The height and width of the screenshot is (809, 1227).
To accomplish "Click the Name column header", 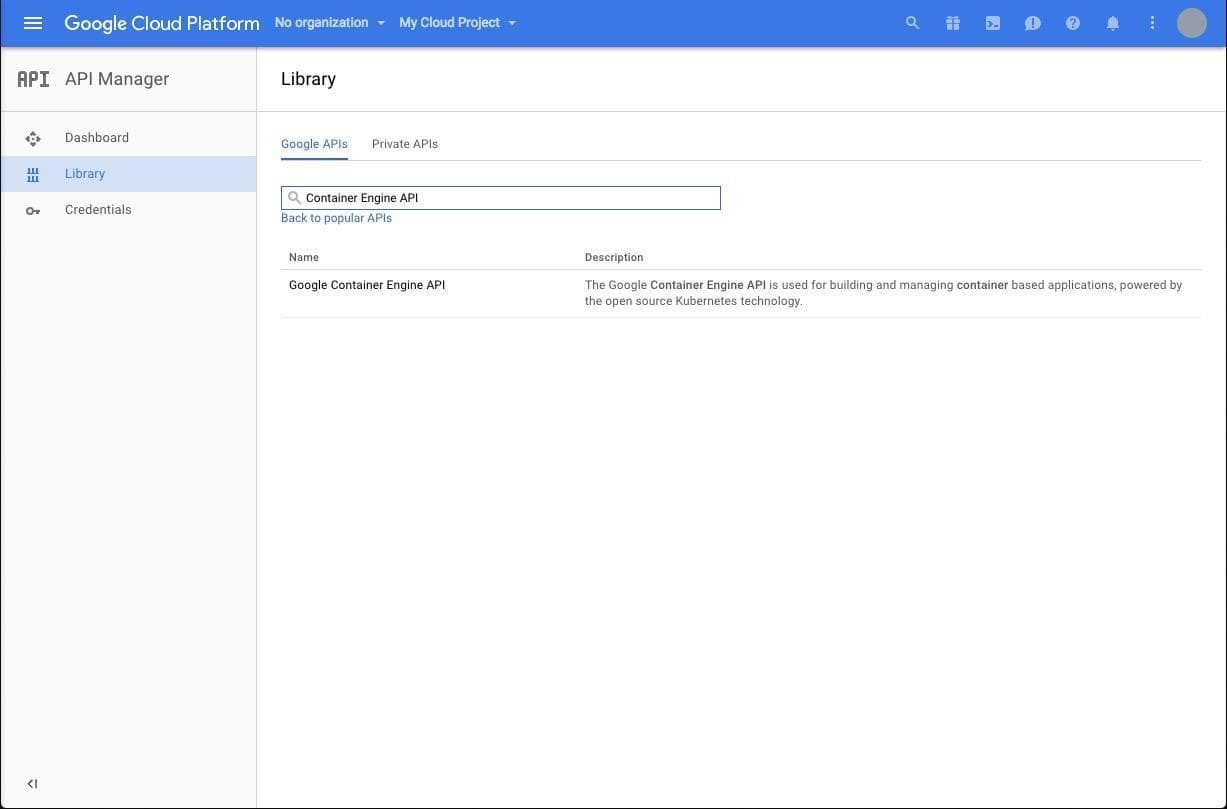I will point(304,257).
